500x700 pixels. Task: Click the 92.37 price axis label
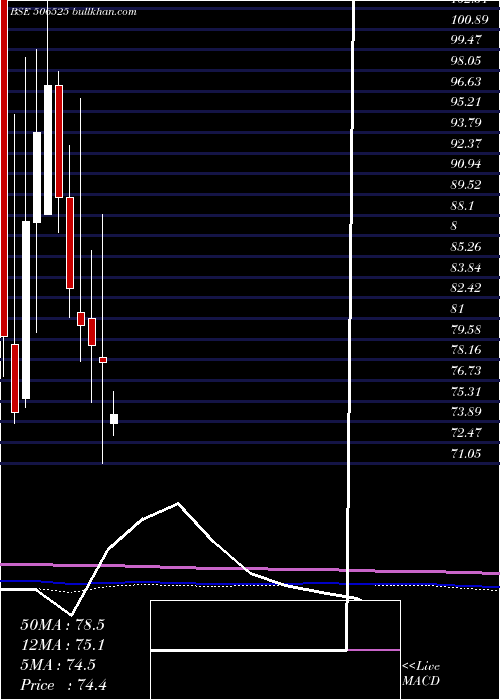pos(466,143)
